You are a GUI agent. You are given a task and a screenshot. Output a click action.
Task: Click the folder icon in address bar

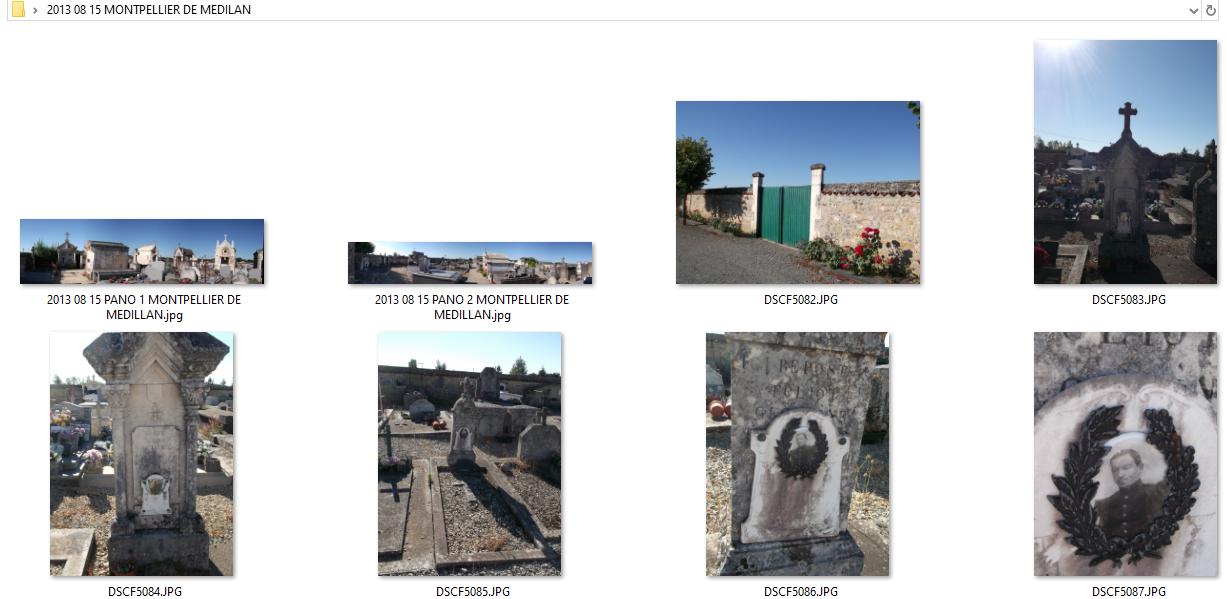click(x=18, y=10)
